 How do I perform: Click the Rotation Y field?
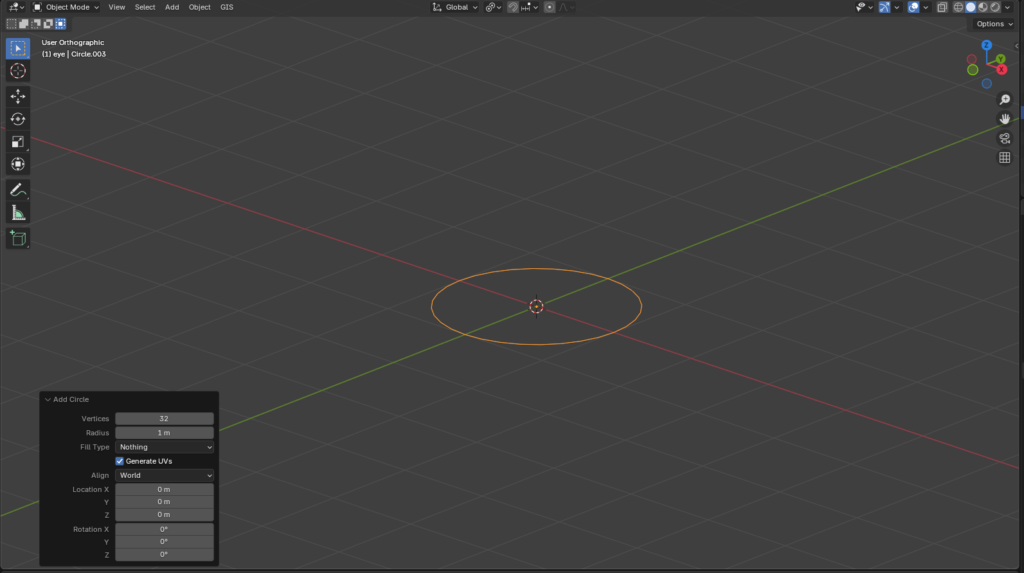click(165, 542)
